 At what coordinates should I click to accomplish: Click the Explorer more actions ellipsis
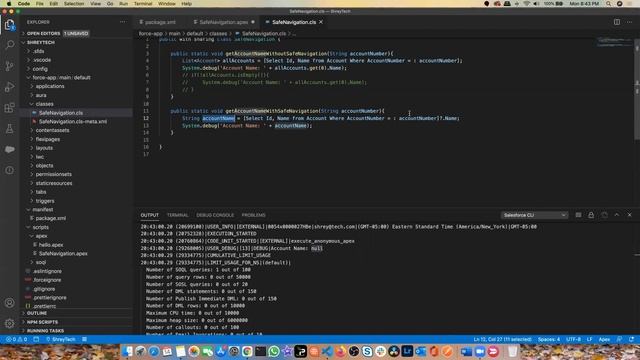pos(123,22)
